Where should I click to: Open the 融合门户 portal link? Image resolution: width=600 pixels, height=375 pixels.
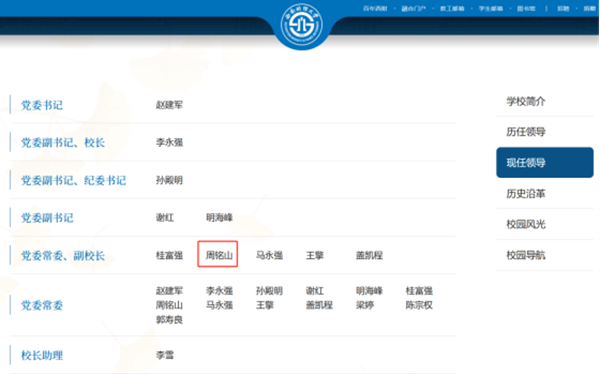click(413, 8)
